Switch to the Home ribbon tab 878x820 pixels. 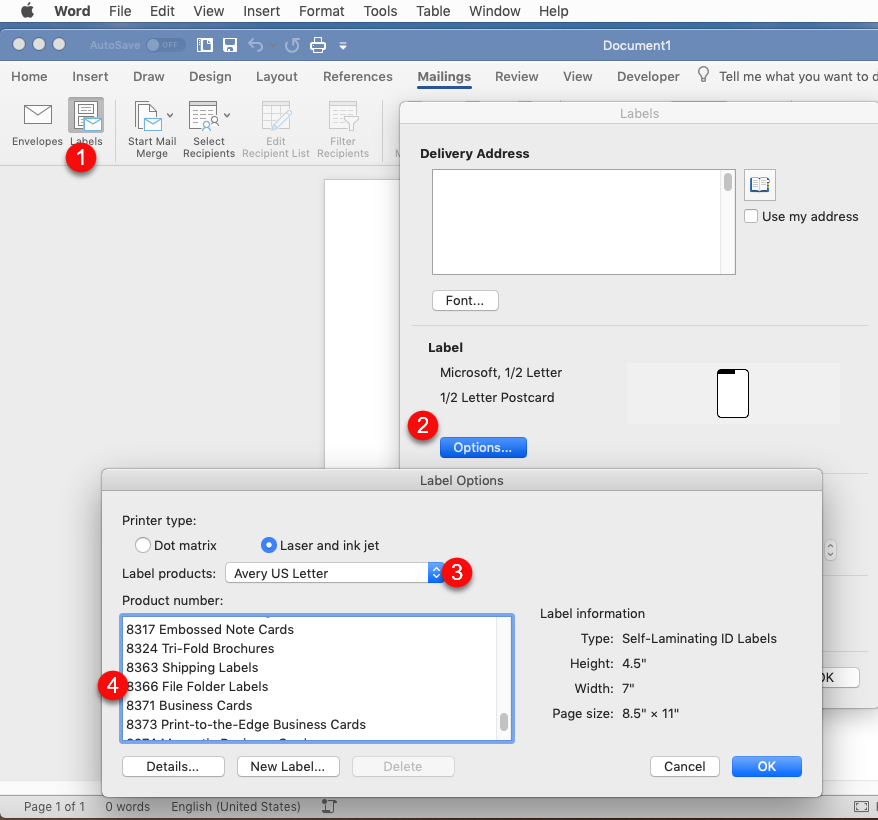pos(29,76)
